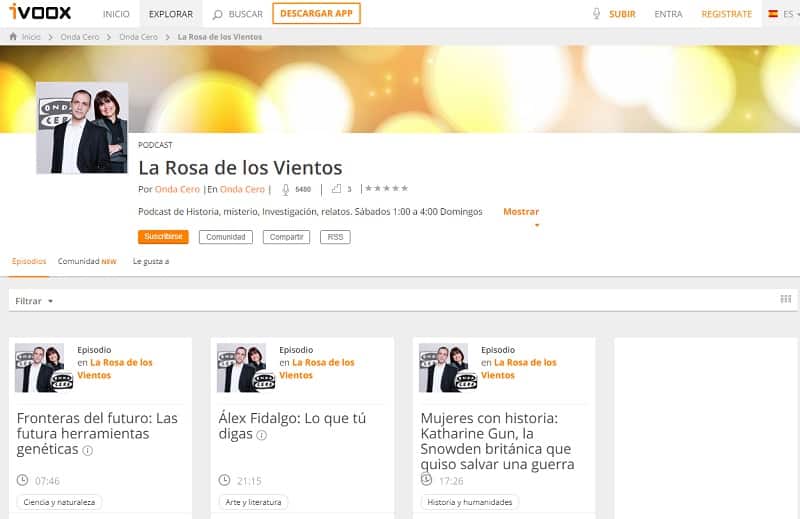Screen dimensions: 800x519
Task: Click the microphone icon next to SUBIR
Action: pyautogui.click(x=596, y=13)
